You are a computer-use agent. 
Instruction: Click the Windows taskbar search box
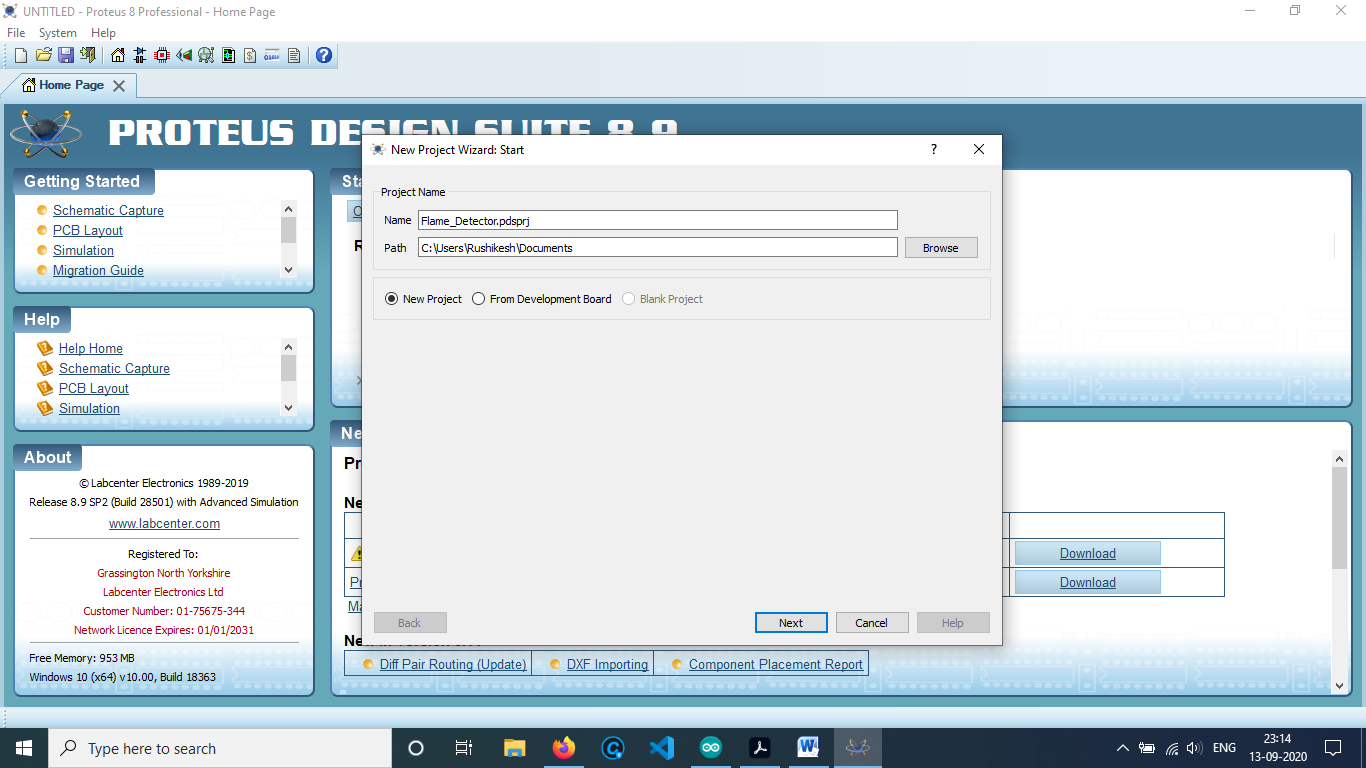[x=220, y=748]
